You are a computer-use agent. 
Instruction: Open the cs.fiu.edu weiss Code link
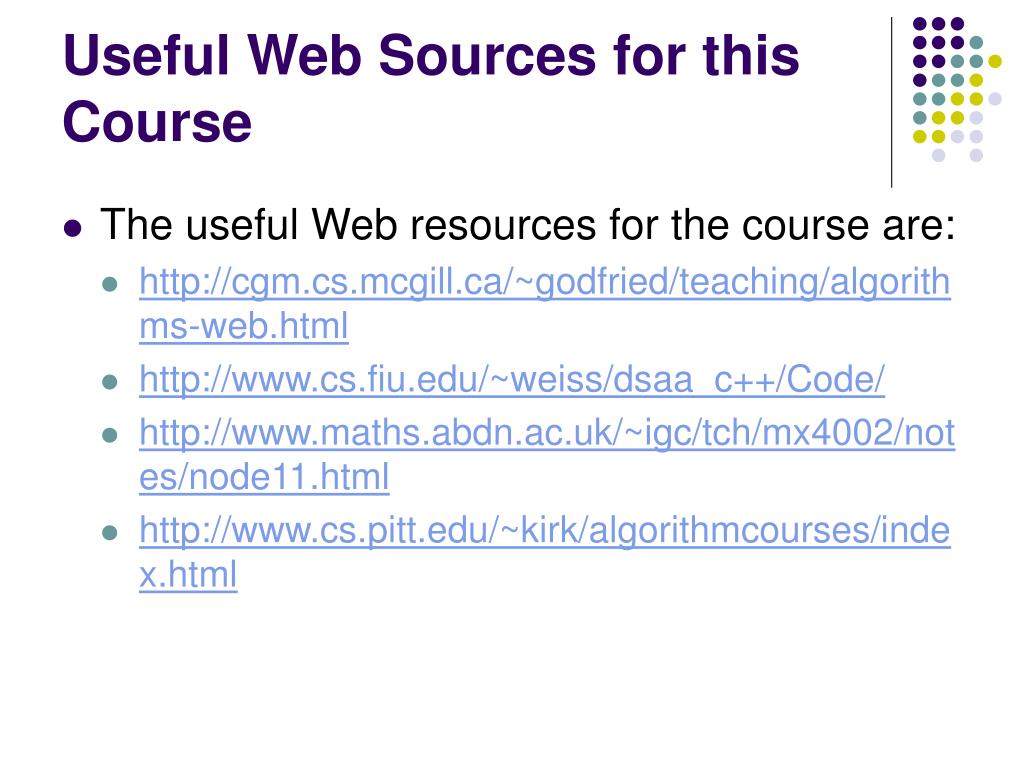[512, 380]
